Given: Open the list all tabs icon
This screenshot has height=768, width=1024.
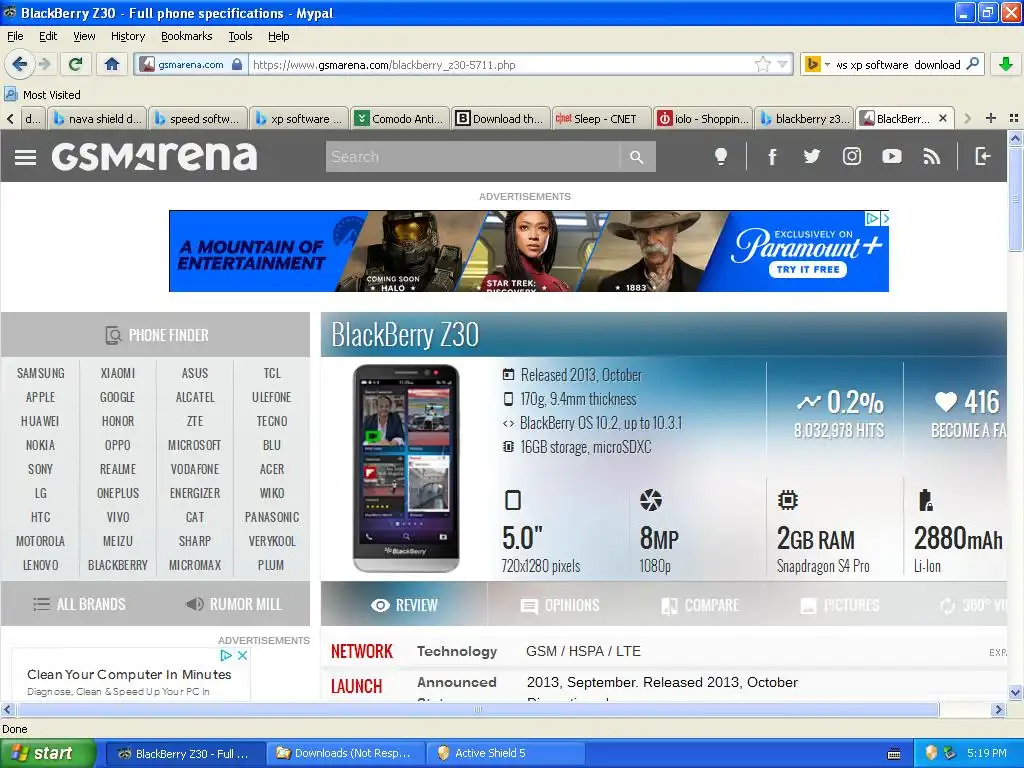Looking at the screenshot, I should coord(1014,118).
